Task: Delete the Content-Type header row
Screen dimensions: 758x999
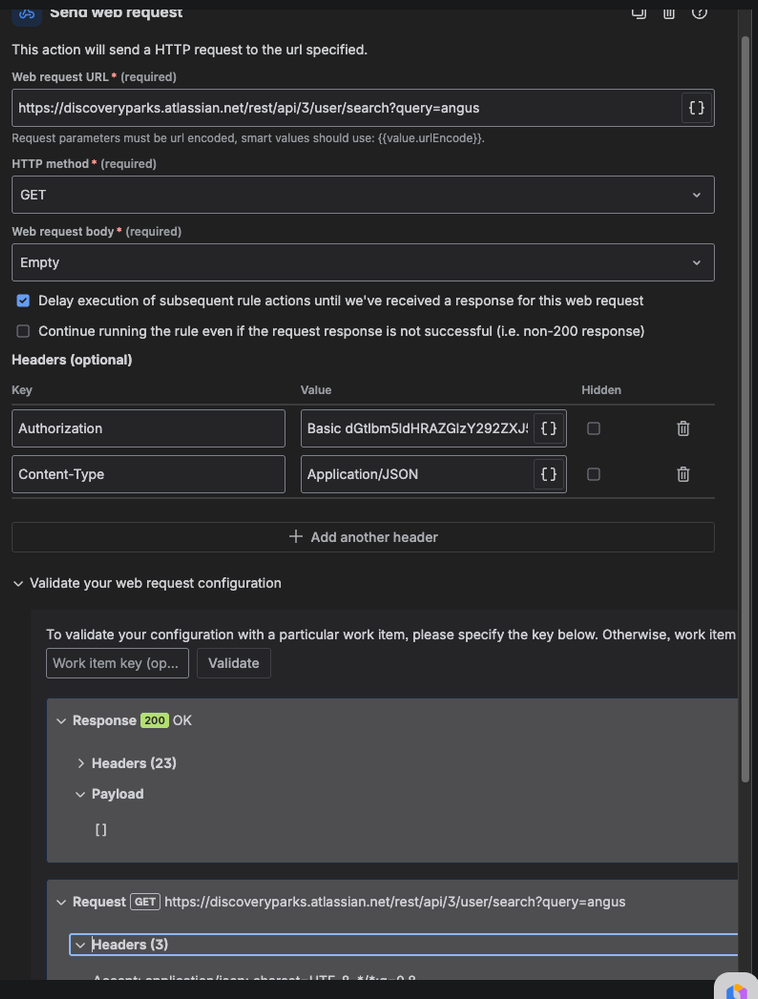Action: point(683,474)
